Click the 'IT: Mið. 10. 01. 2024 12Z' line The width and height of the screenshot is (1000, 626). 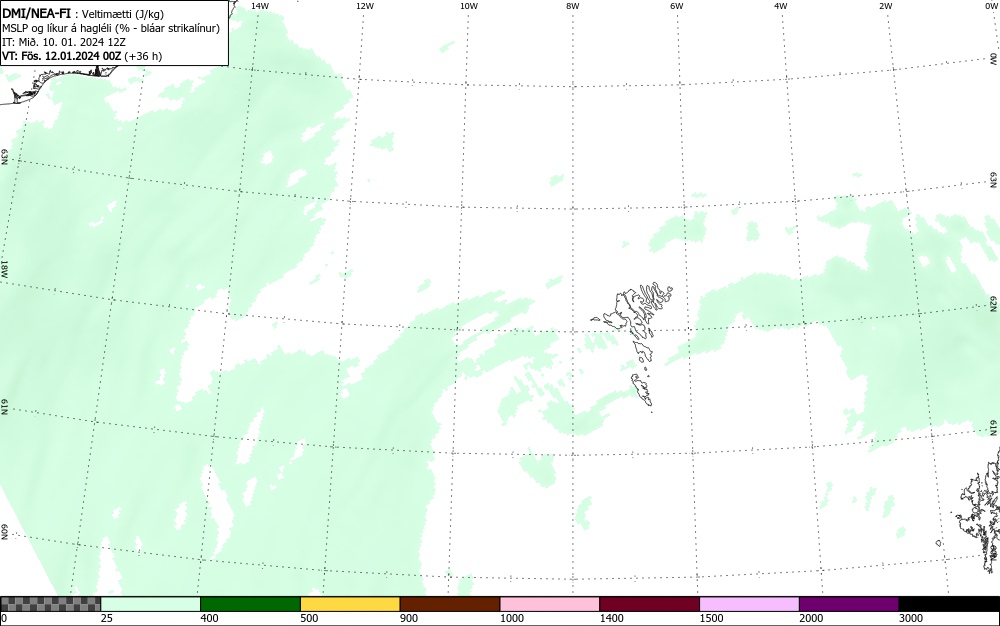(64, 42)
